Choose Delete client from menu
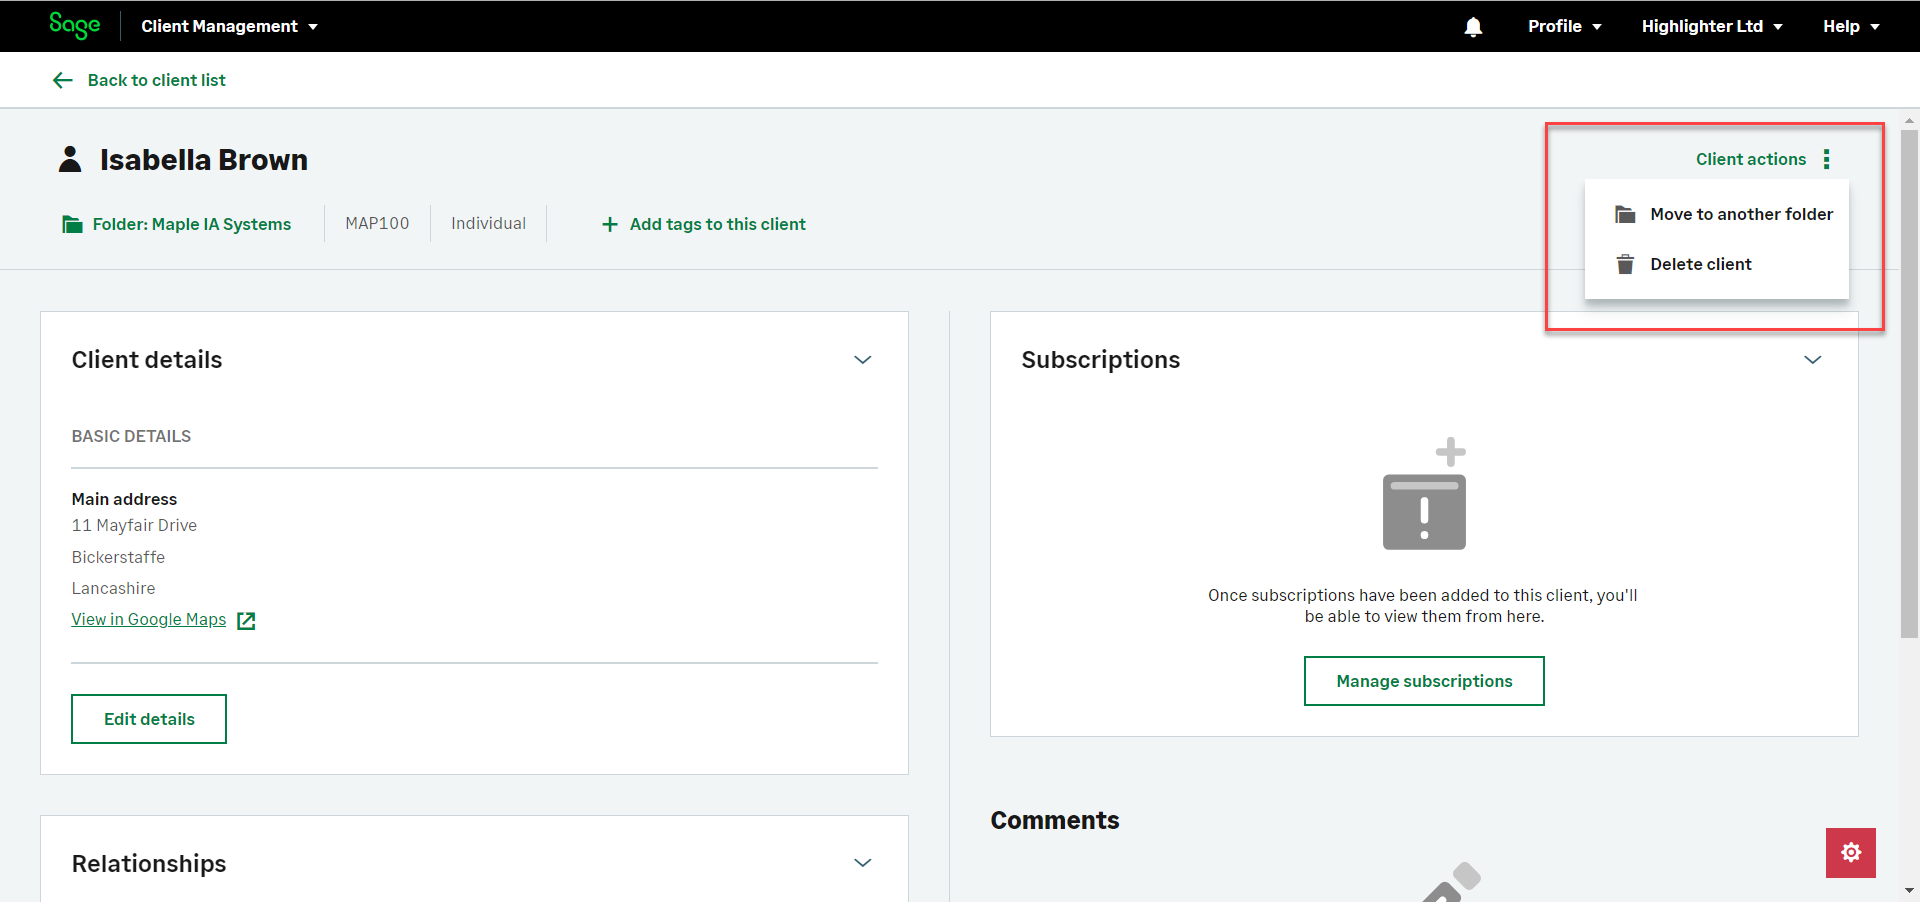1920x902 pixels. click(1700, 264)
